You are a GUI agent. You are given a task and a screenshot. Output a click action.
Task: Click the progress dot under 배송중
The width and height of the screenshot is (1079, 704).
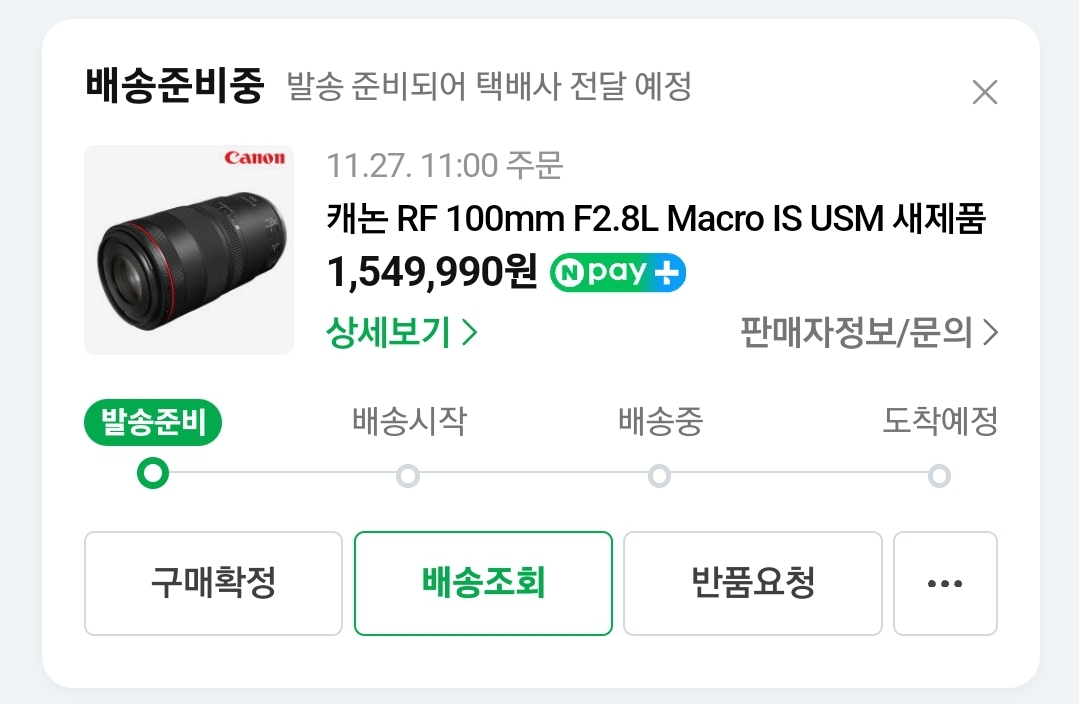(x=659, y=476)
